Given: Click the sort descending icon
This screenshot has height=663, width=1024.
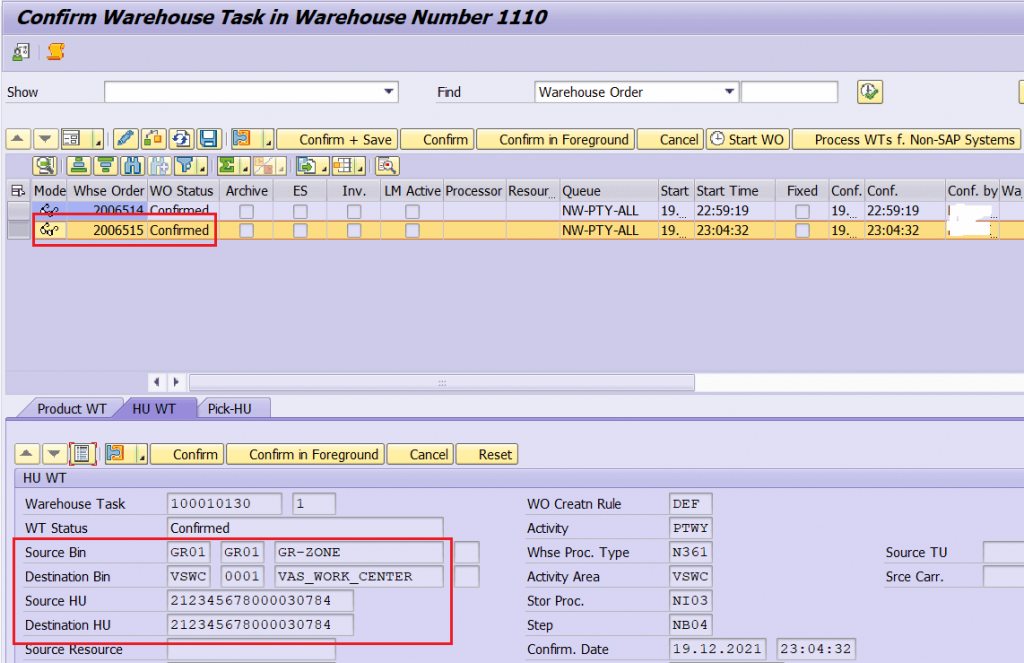Looking at the screenshot, I should coord(105,166).
